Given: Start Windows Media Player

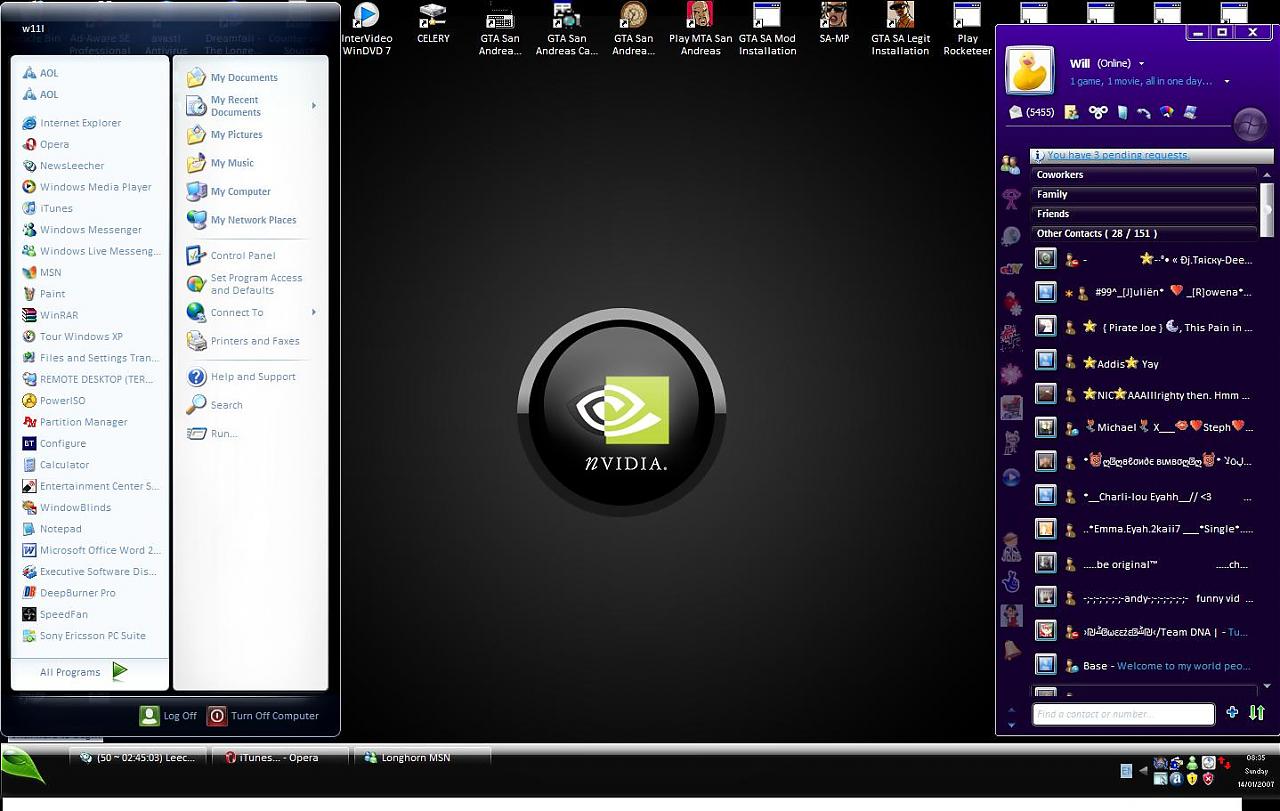Looking at the screenshot, I should coord(87,187).
